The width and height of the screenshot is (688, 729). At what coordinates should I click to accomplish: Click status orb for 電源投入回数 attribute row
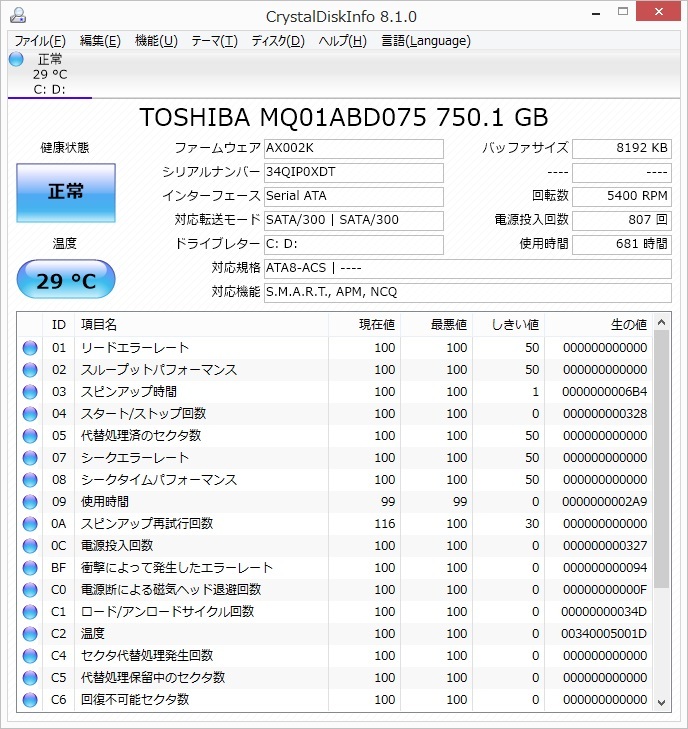pyautogui.click(x=30, y=546)
